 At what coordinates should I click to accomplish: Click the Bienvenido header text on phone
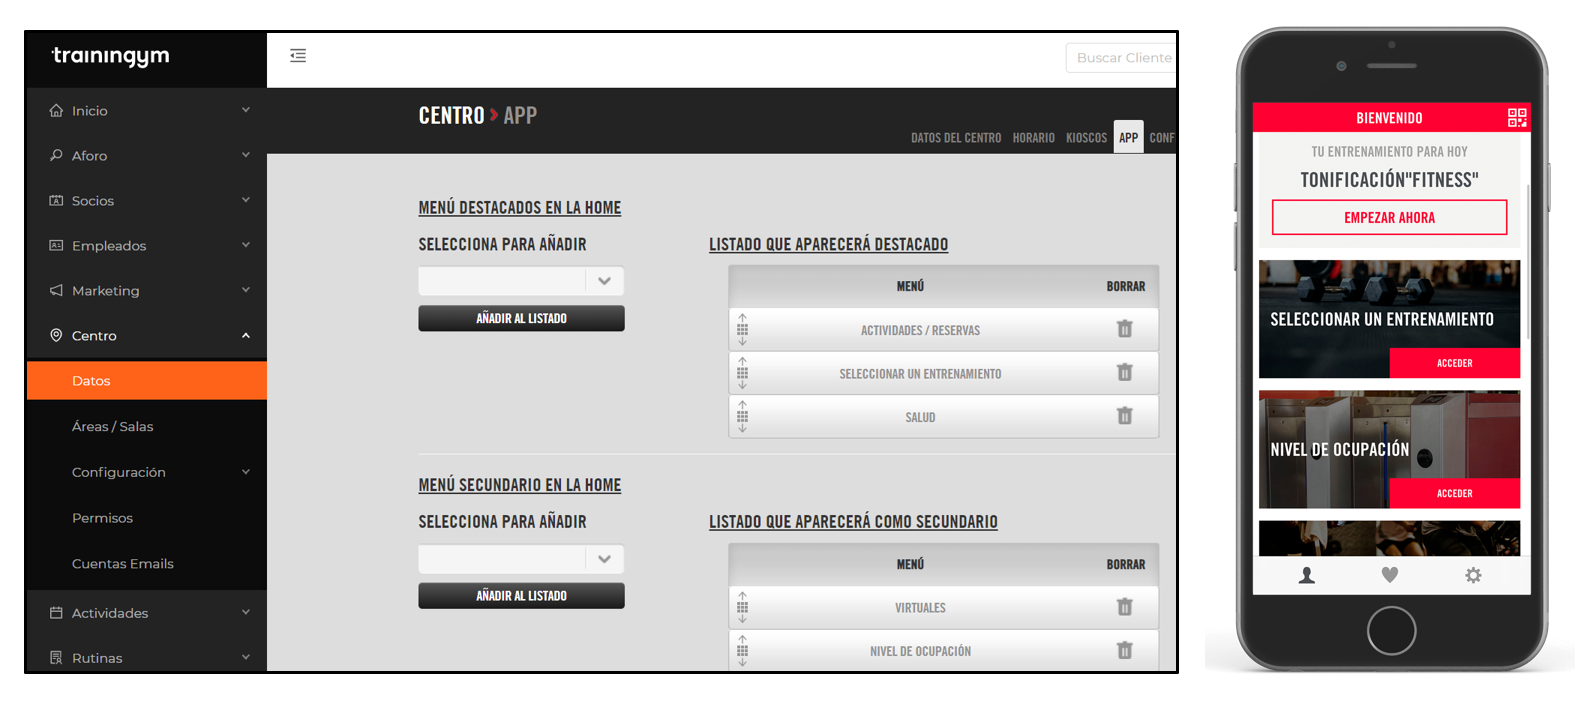1389,118
